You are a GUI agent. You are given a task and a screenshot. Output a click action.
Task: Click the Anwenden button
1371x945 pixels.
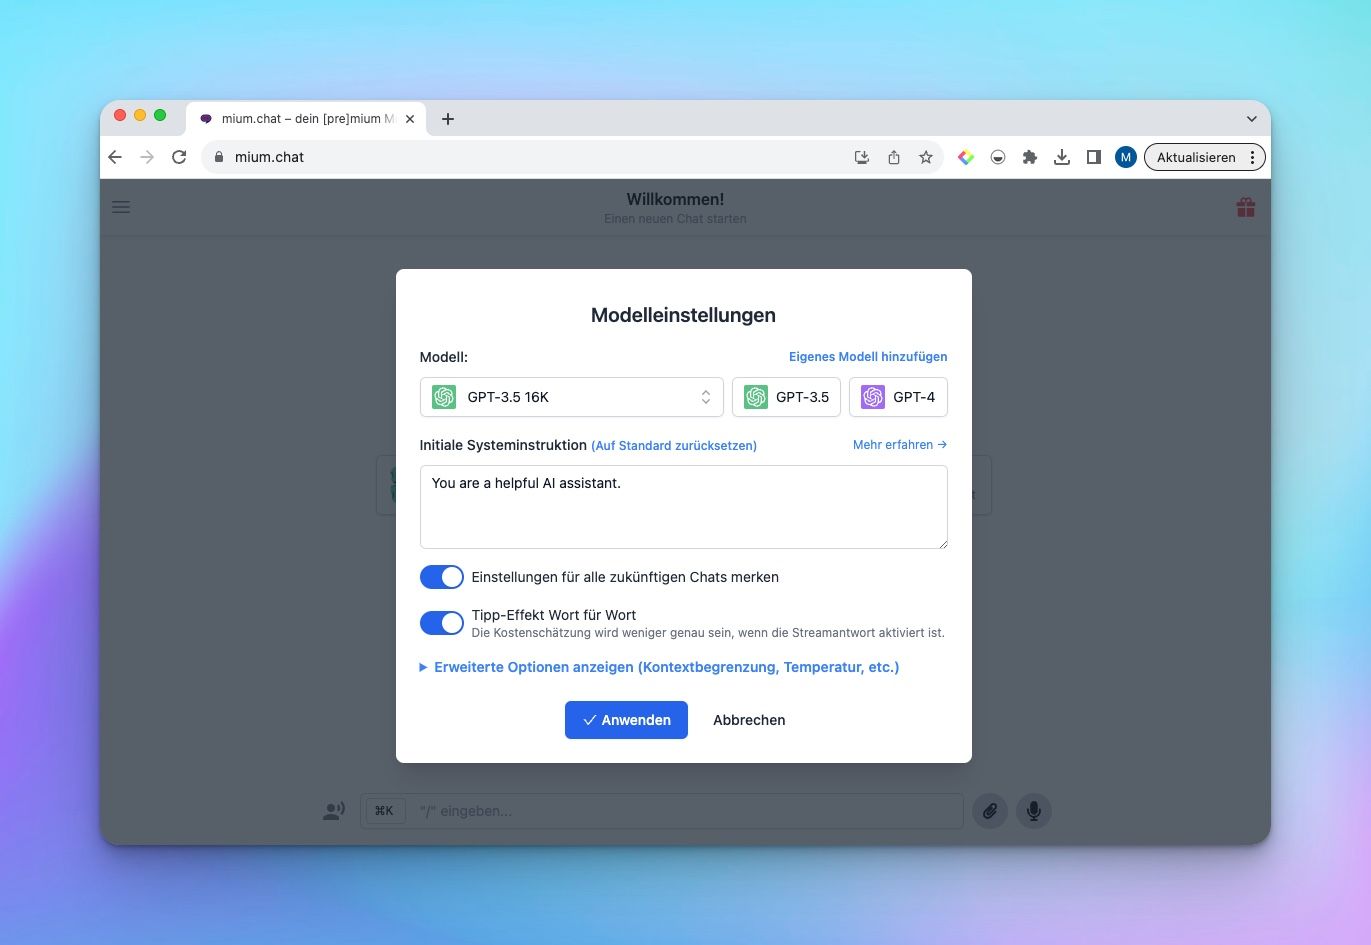click(626, 720)
